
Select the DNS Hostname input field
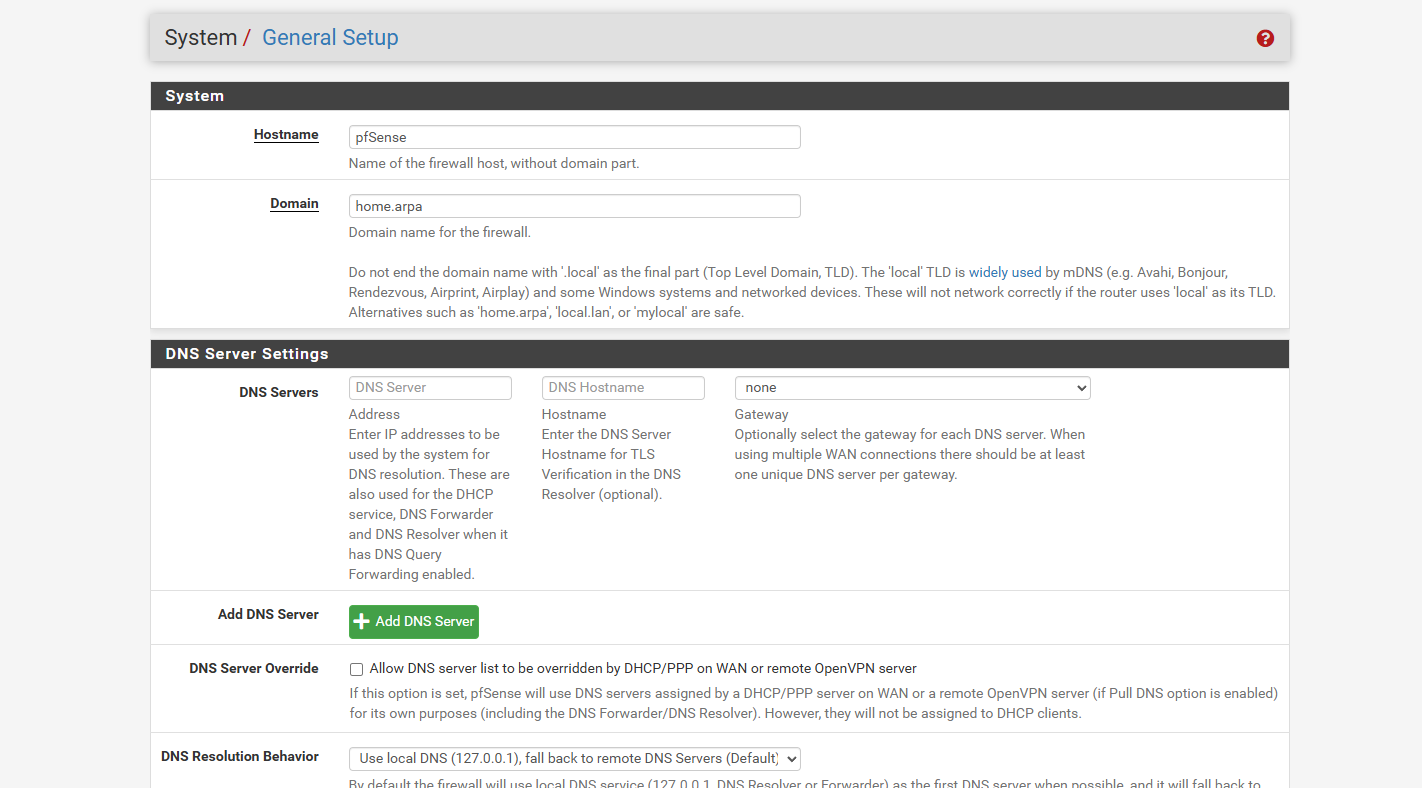[622, 388]
